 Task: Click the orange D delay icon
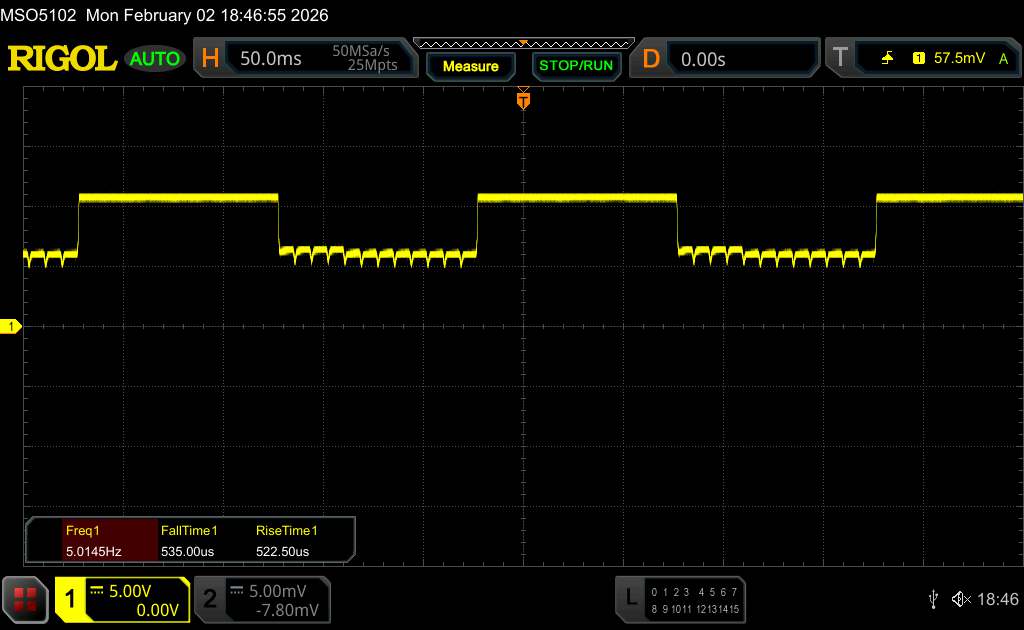coord(651,59)
